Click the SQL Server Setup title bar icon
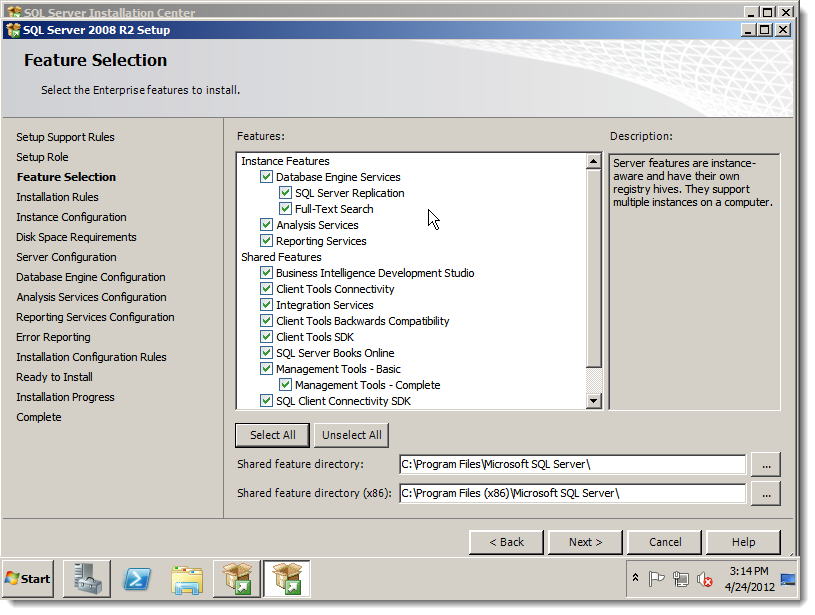The width and height of the screenshot is (815, 615). pyautogui.click(x=14, y=30)
